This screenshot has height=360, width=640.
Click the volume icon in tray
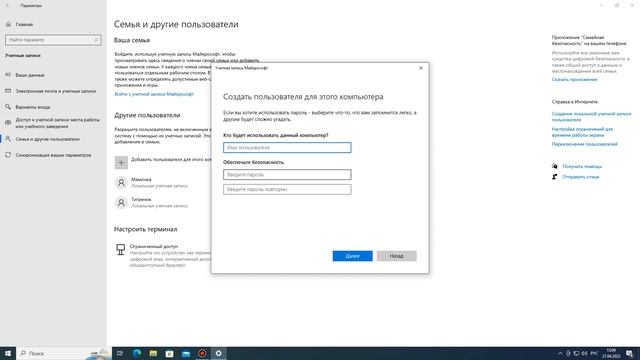pos(584,353)
